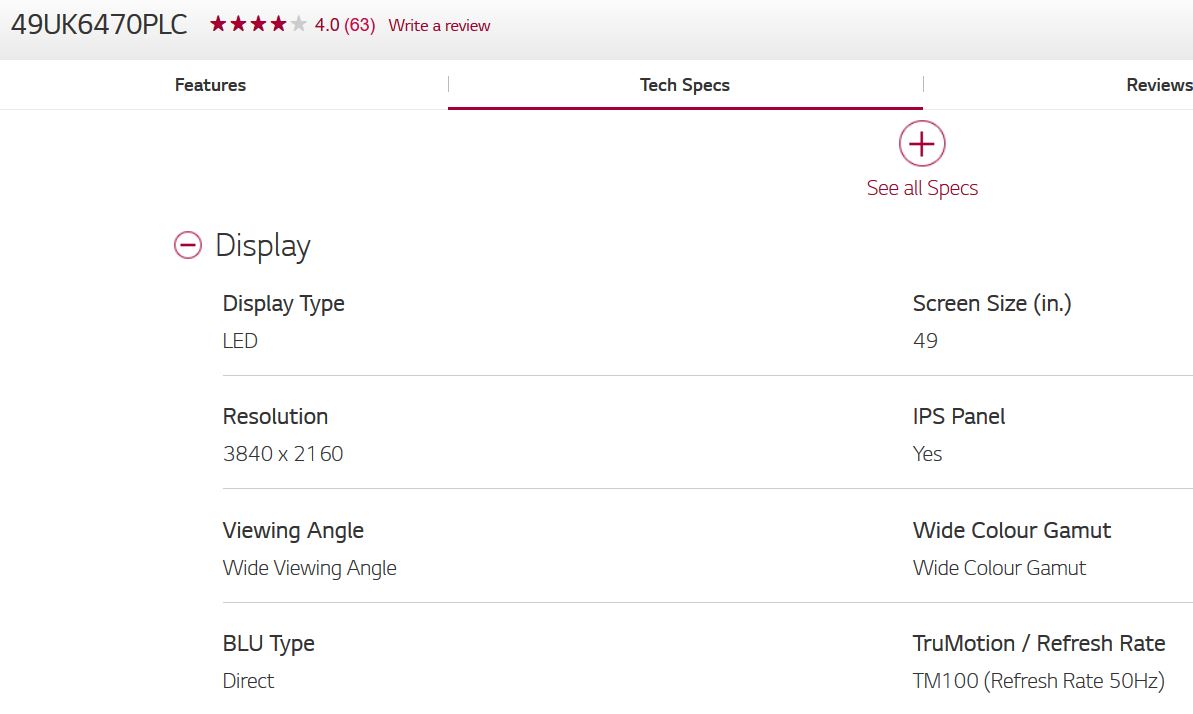
Task: Select the Tech Specs tab
Action: point(685,85)
